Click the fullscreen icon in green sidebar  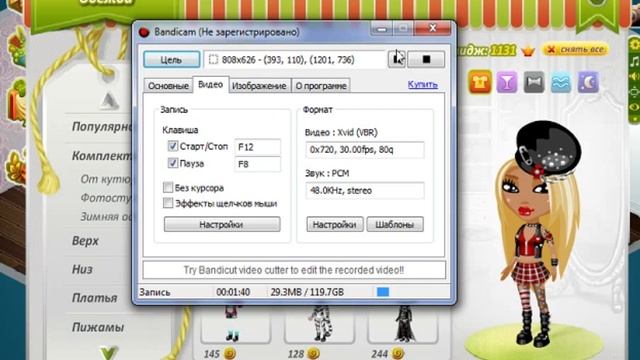(x=635, y=92)
